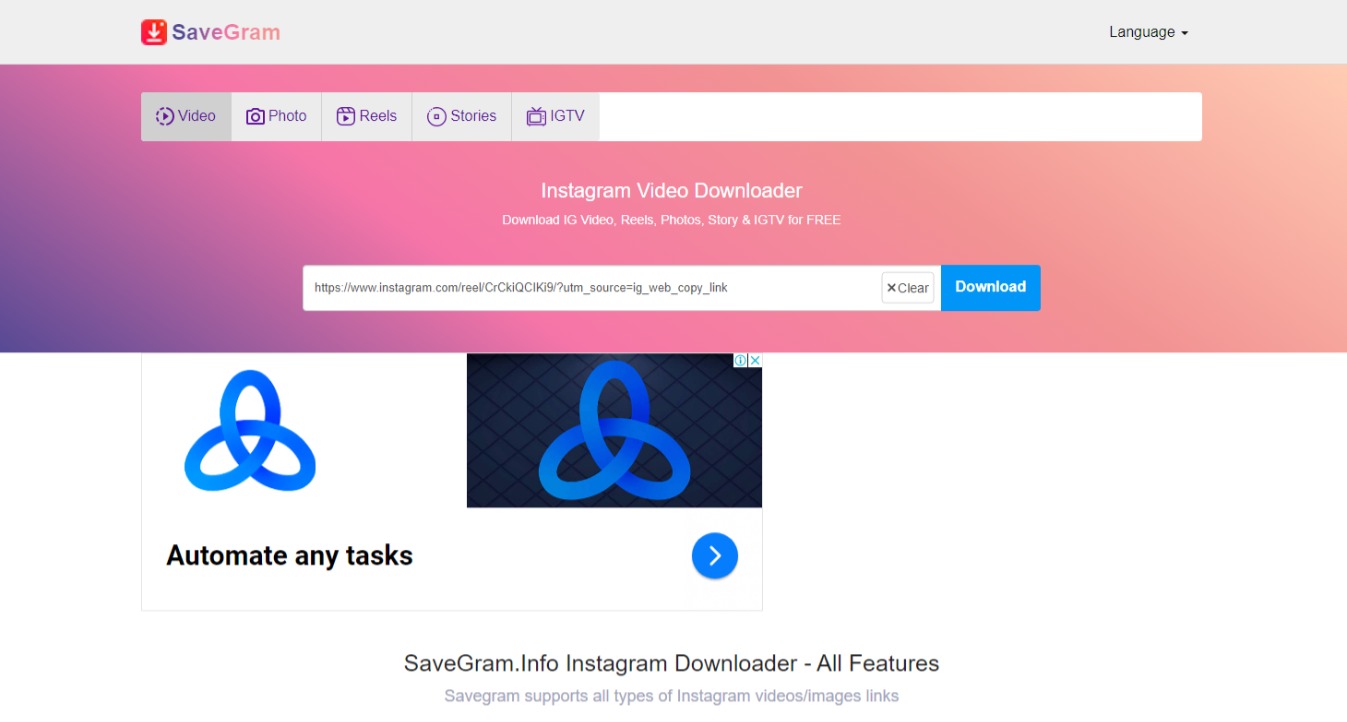The width and height of the screenshot is (1347, 722).
Task: Open the 'Automate any tasks' ad headline
Action: click(290, 555)
